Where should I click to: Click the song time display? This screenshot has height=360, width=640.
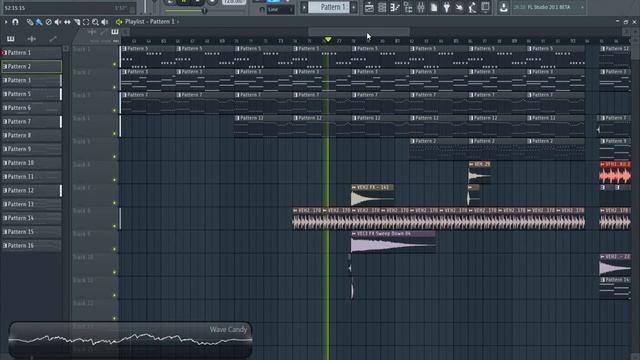click(x=69, y=8)
